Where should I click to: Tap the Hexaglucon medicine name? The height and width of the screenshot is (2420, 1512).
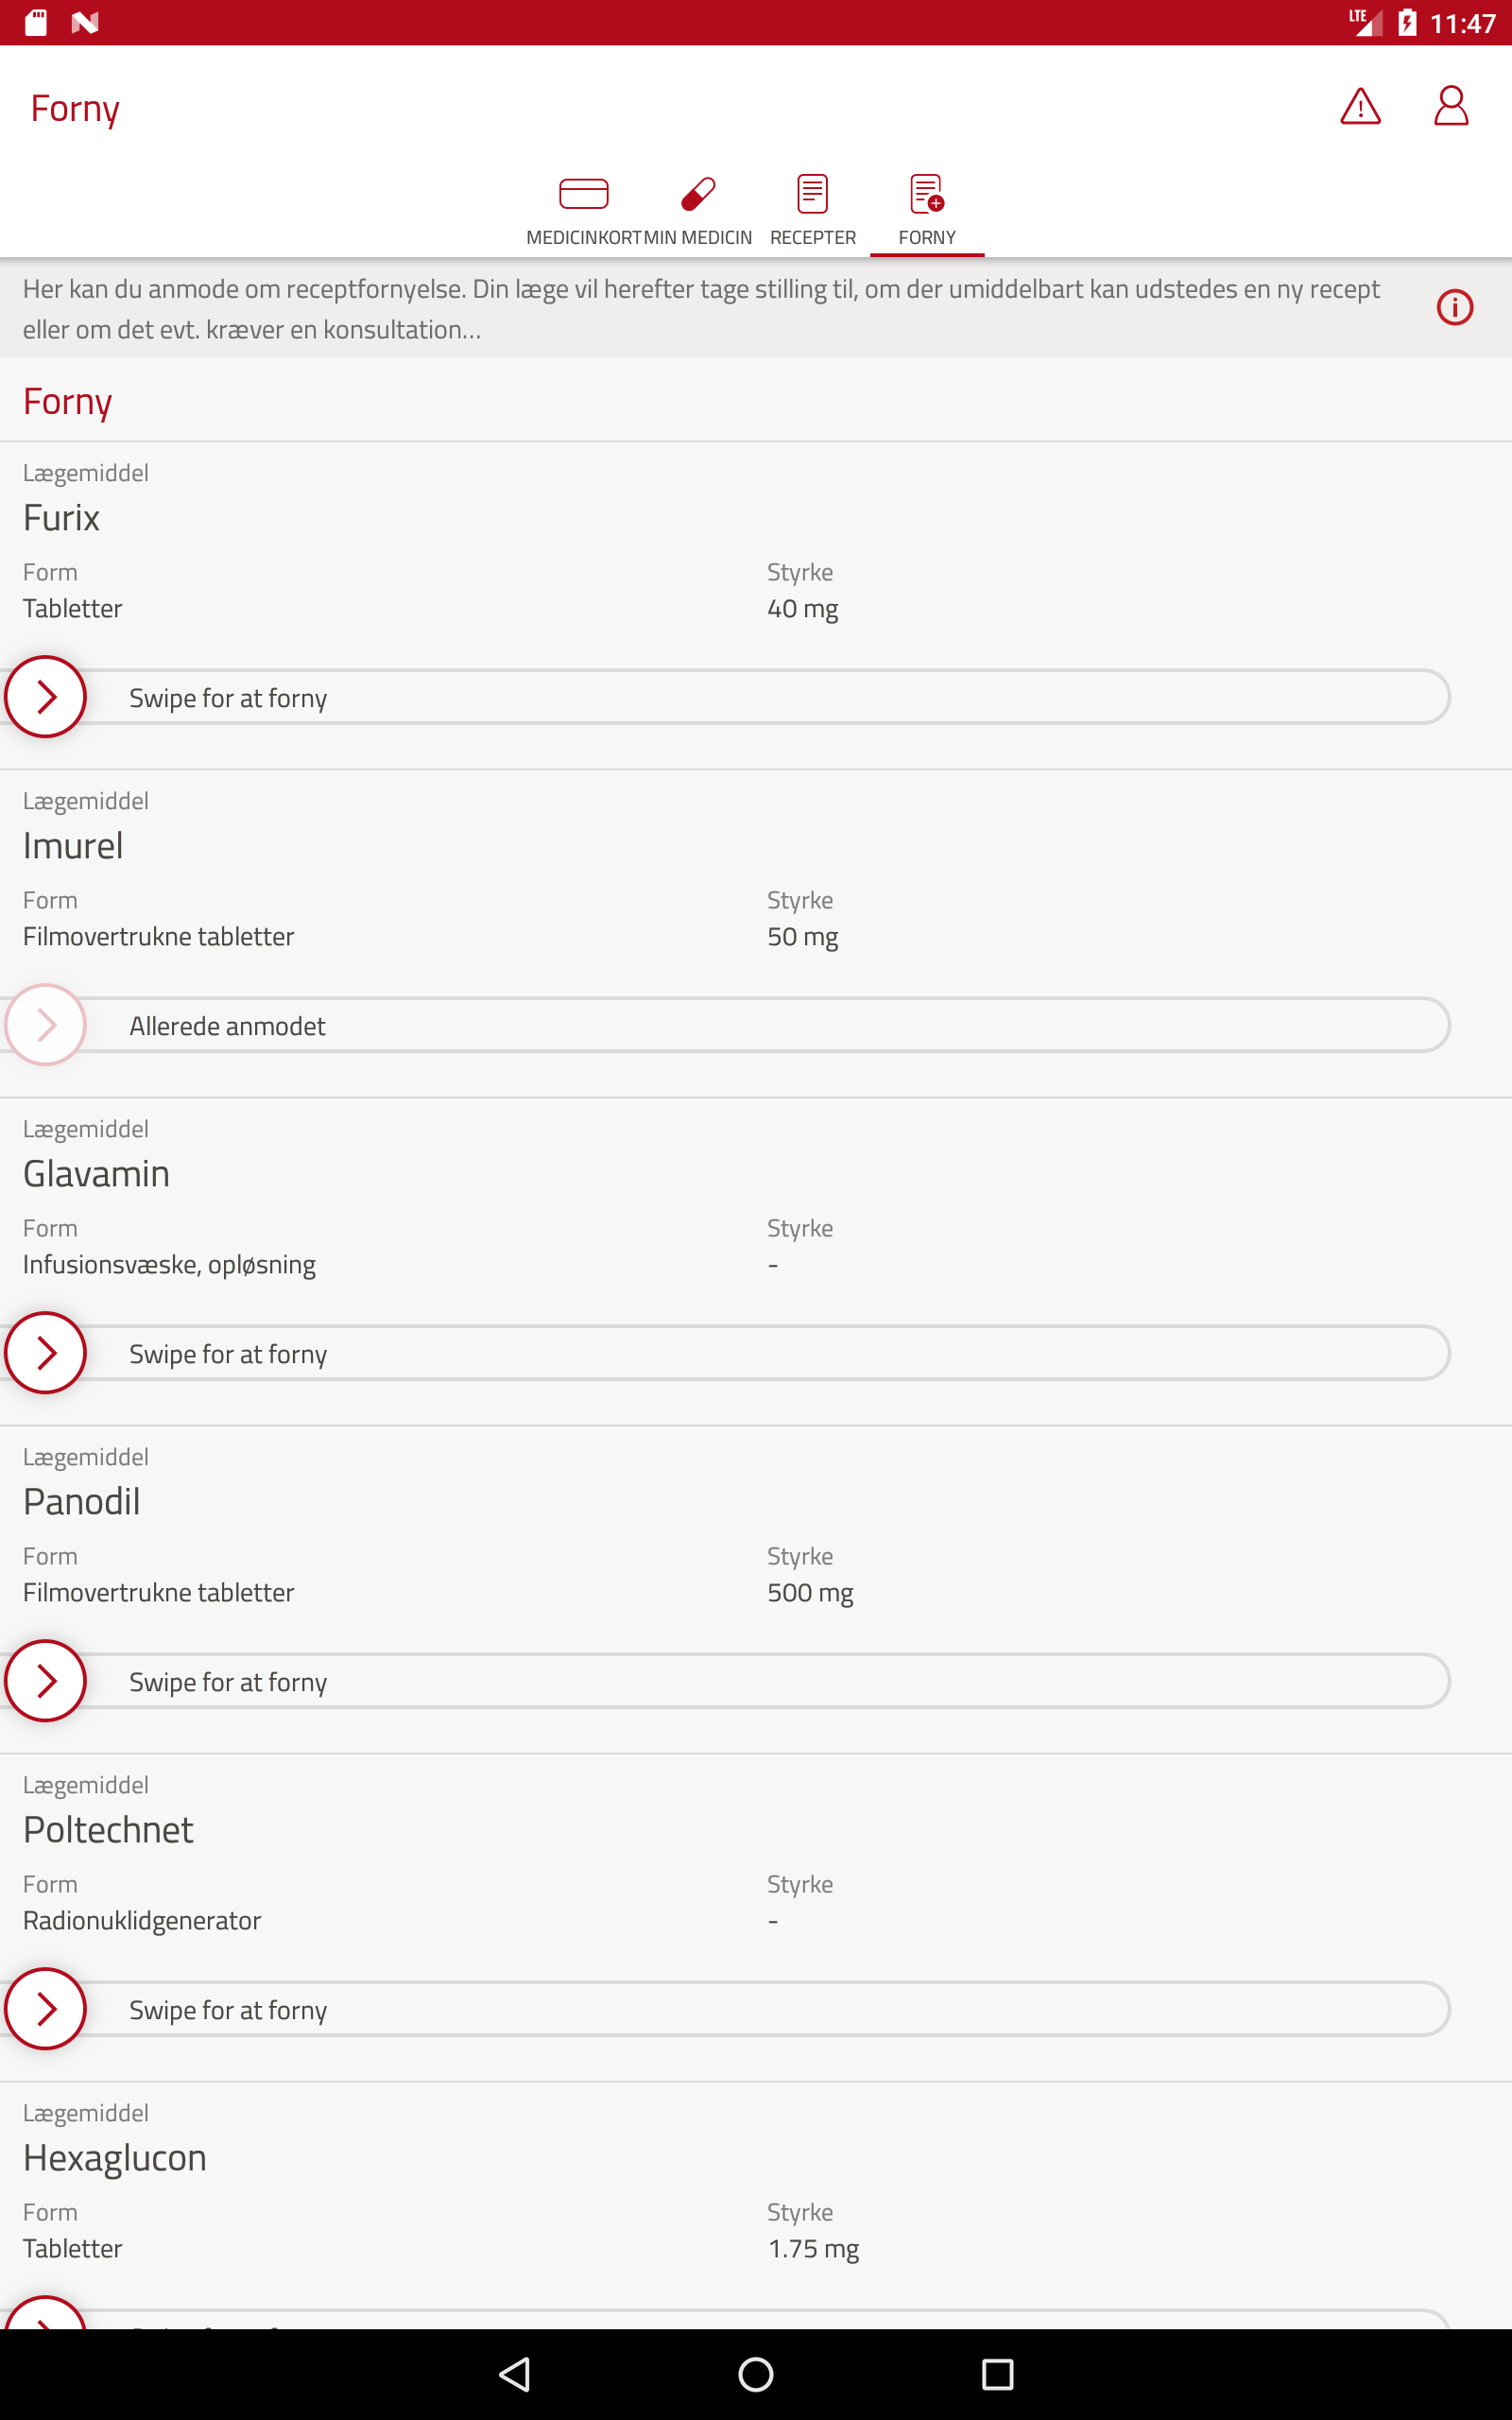[x=115, y=2158]
